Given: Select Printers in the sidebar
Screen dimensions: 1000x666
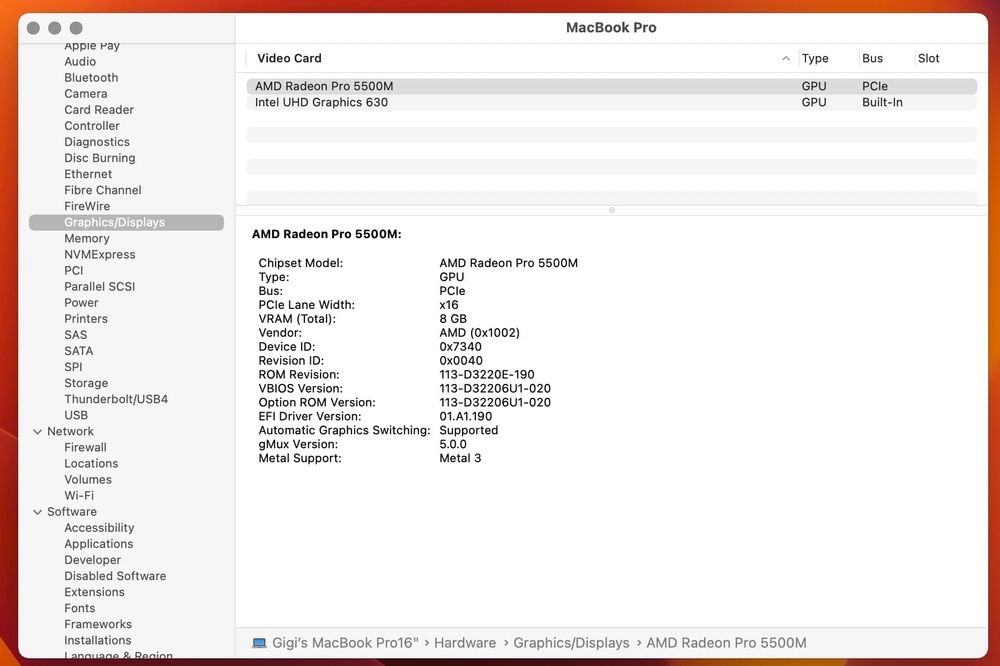Looking at the screenshot, I should pos(85,319).
